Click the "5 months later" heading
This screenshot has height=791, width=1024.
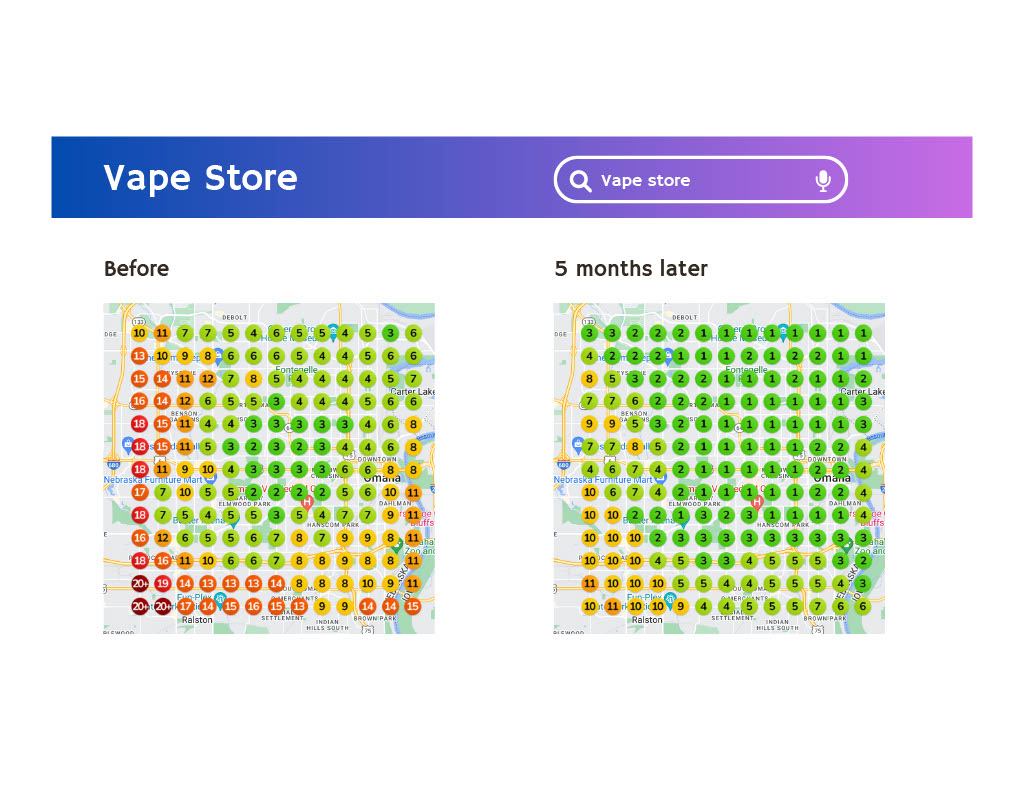click(x=631, y=269)
